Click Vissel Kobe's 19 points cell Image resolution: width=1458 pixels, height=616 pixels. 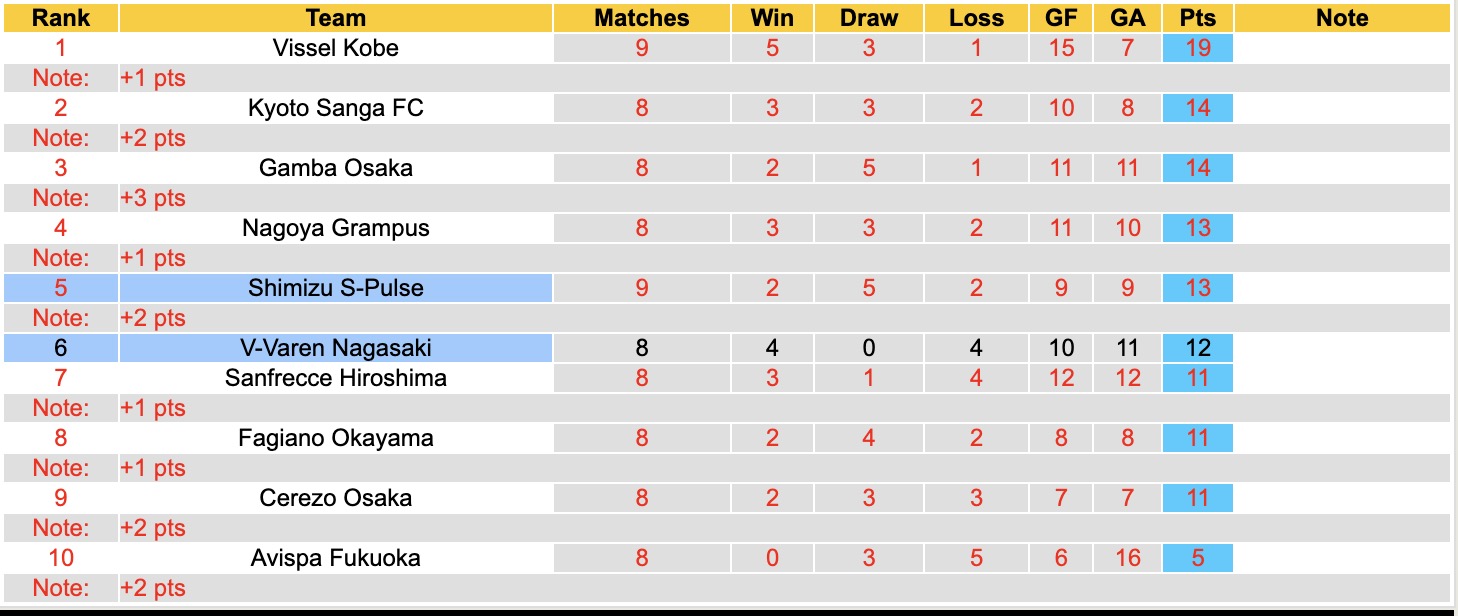1197,48
